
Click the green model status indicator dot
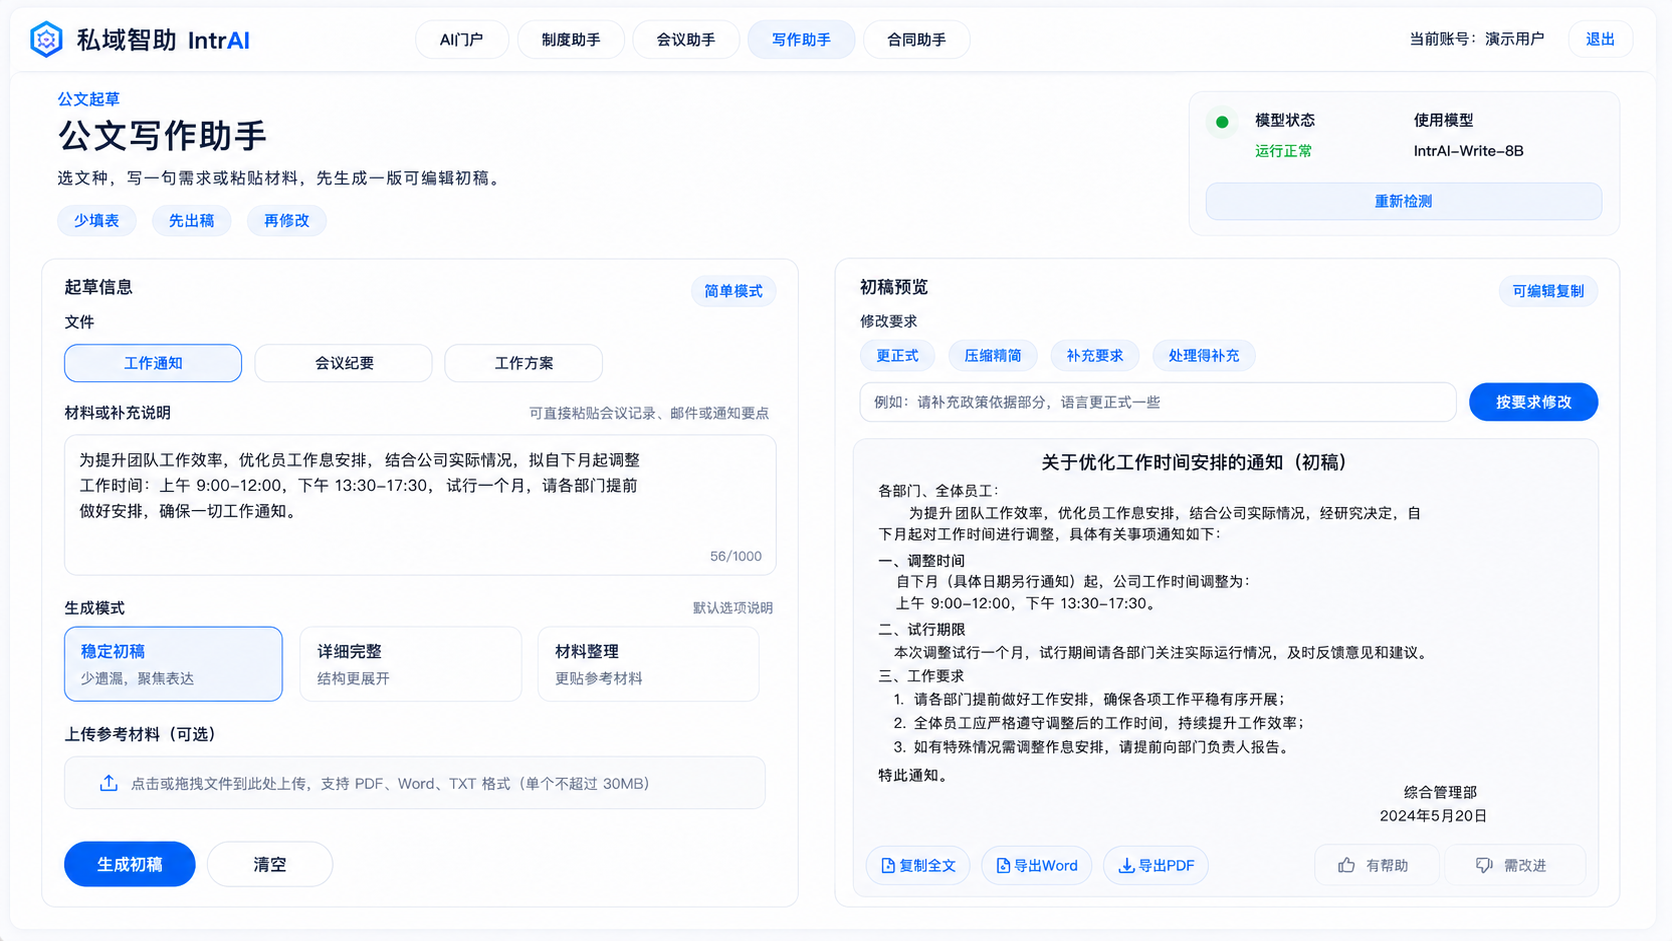coord(1222,122)
